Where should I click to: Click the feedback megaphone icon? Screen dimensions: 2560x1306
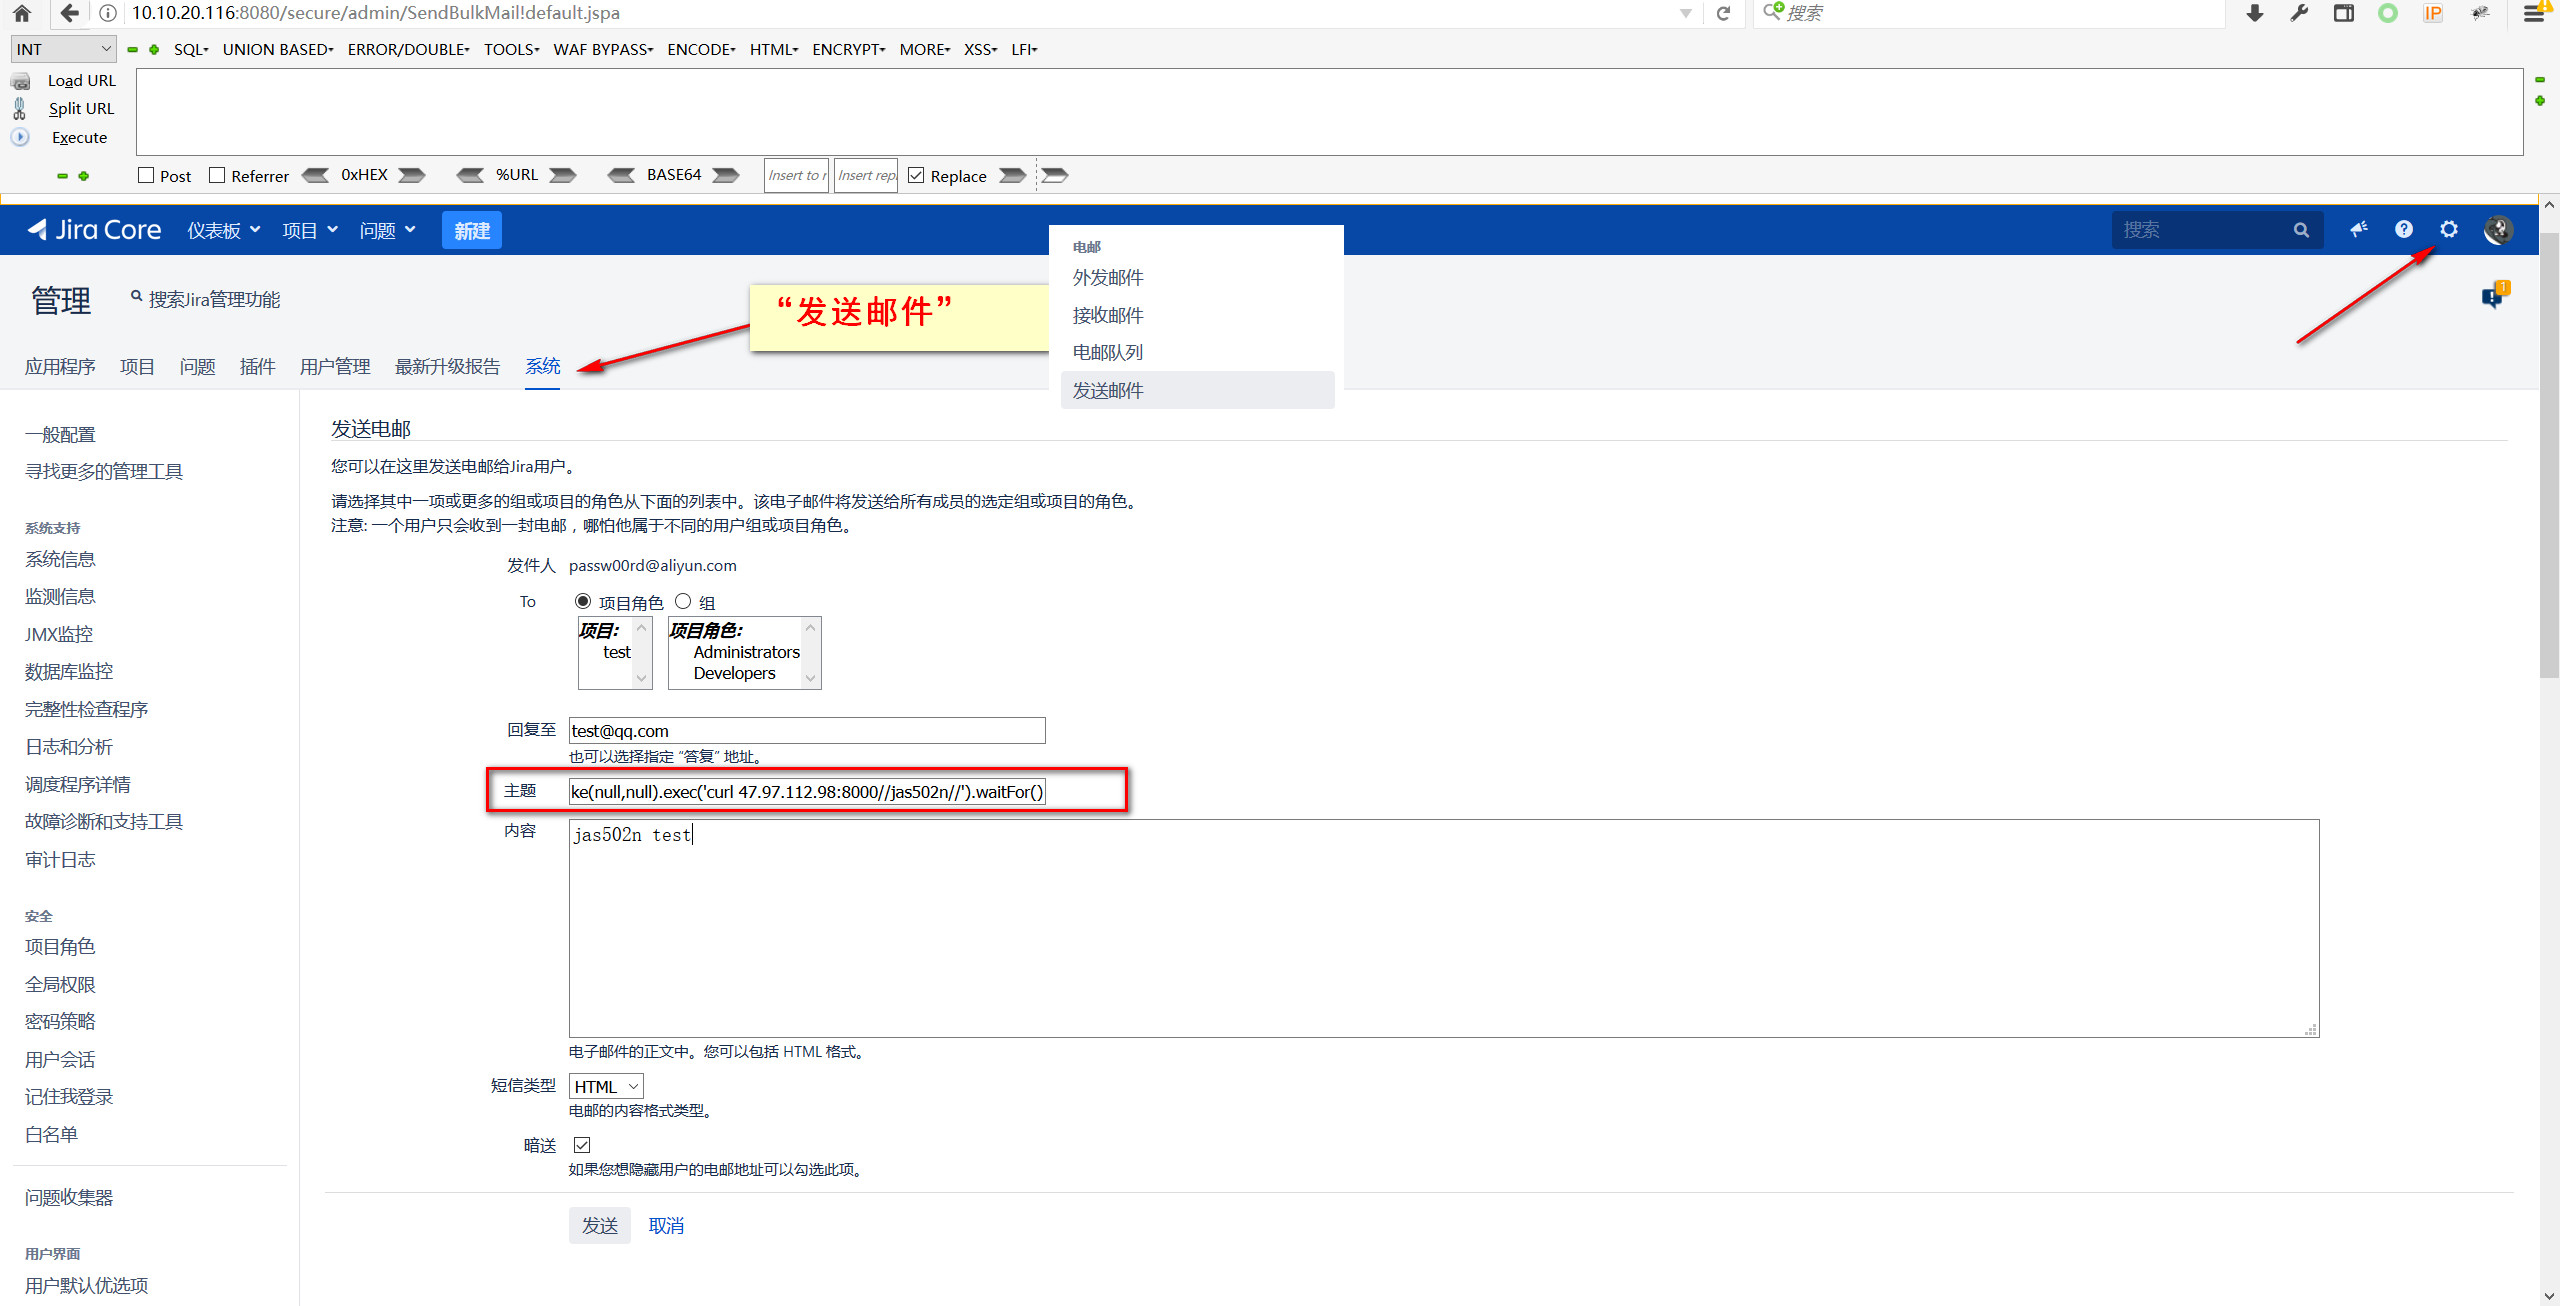(2359, 230)
